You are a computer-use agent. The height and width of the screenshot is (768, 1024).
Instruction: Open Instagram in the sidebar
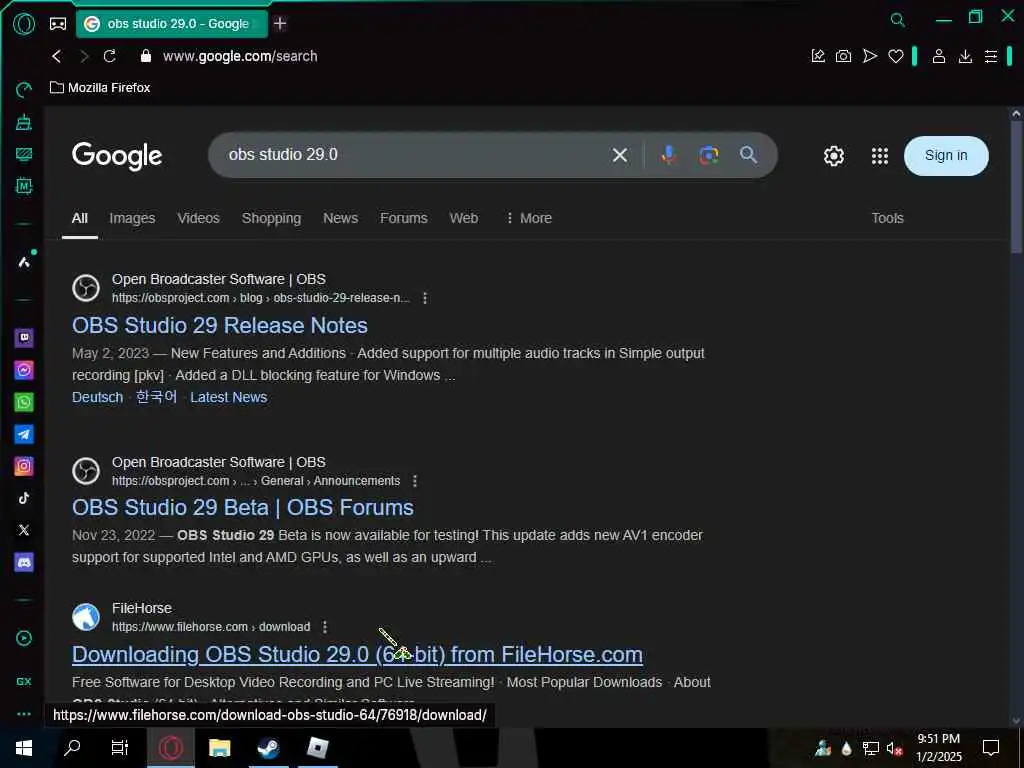tap(24, 466)
